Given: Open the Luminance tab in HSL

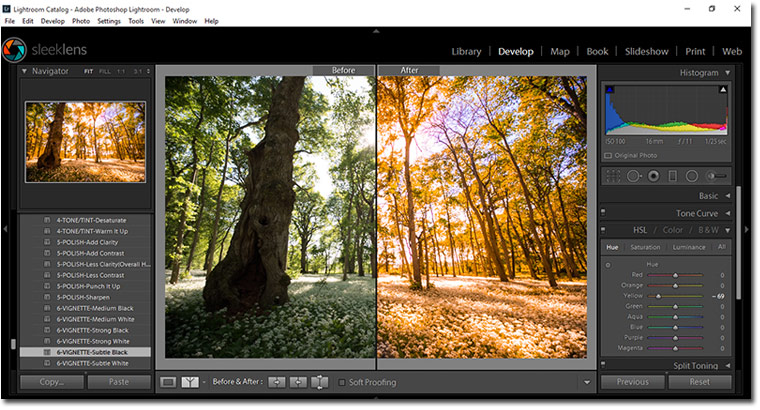Looking at the screenshot, I should coord(689,247).
